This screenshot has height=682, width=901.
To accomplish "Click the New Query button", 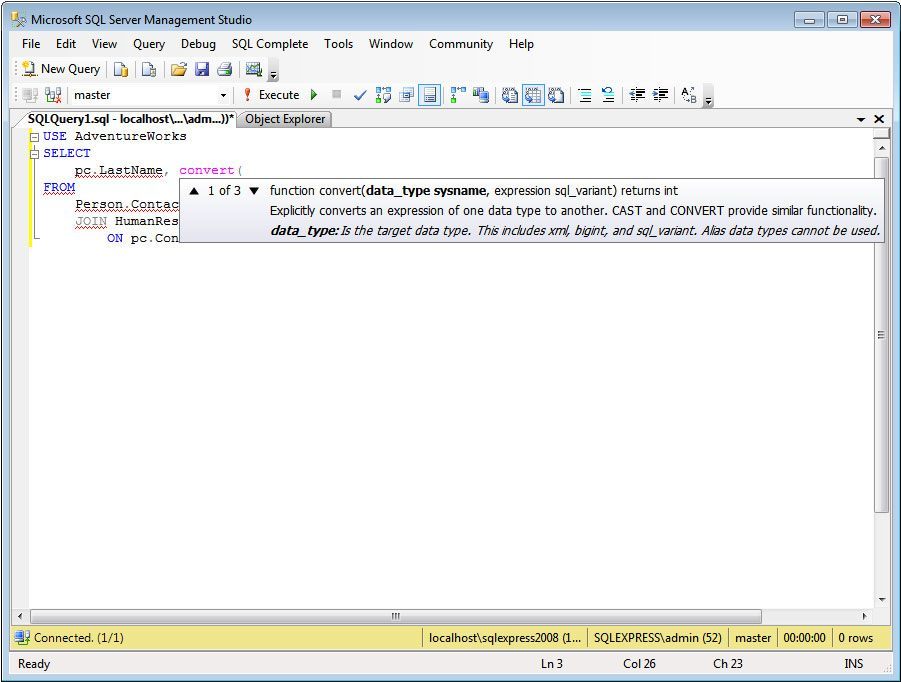I will [x=62, y=68].
